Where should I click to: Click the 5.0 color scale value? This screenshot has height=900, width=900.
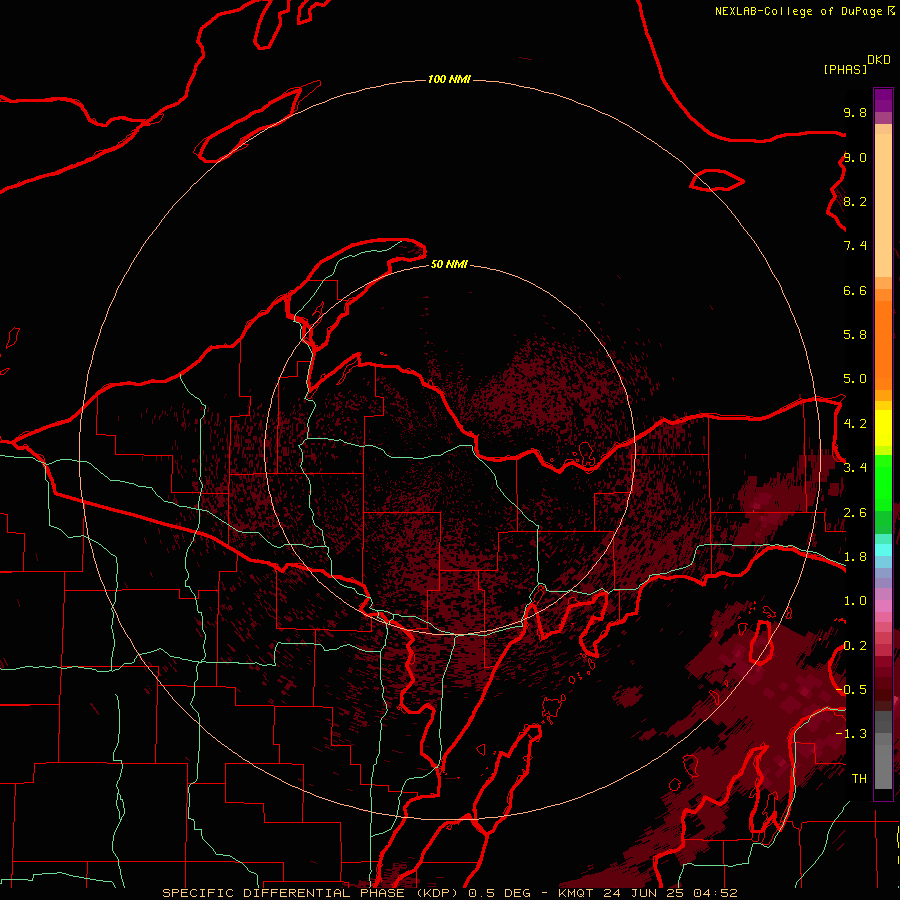coord(855,379)
